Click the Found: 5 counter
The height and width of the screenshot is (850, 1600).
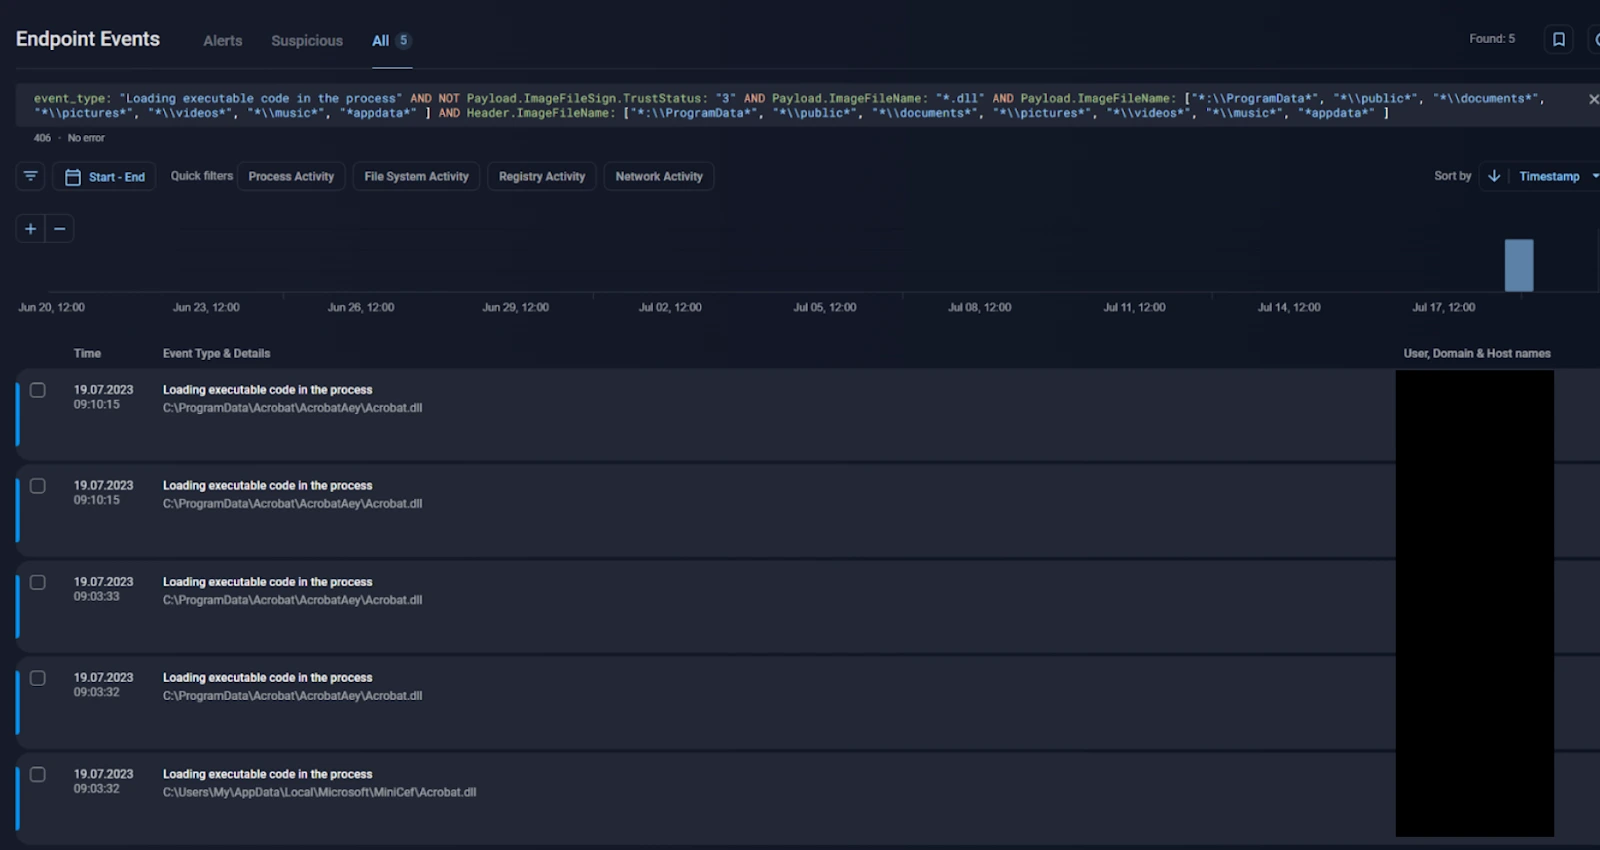[1492, 39]
